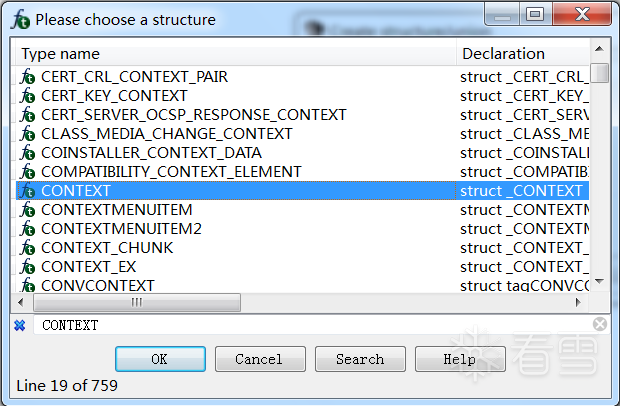Click the horizontal scrollbar thumb
This screenshot has height=406, width=620.
(x=137, y=302)
